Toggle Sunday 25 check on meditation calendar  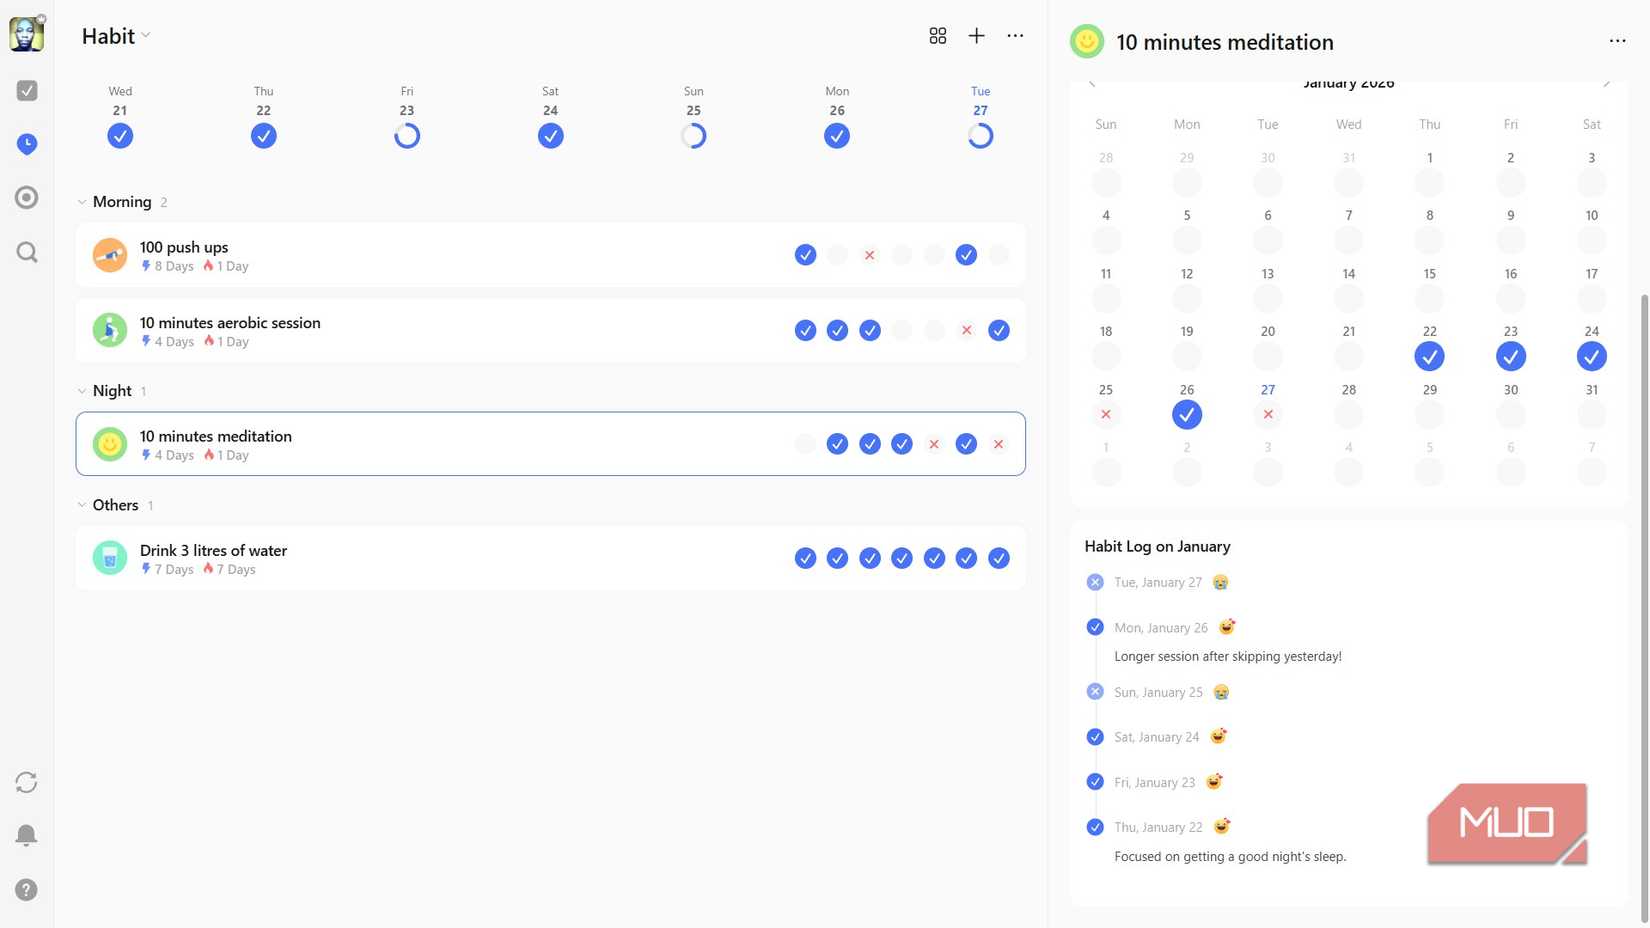click(x=1105, y=414)
